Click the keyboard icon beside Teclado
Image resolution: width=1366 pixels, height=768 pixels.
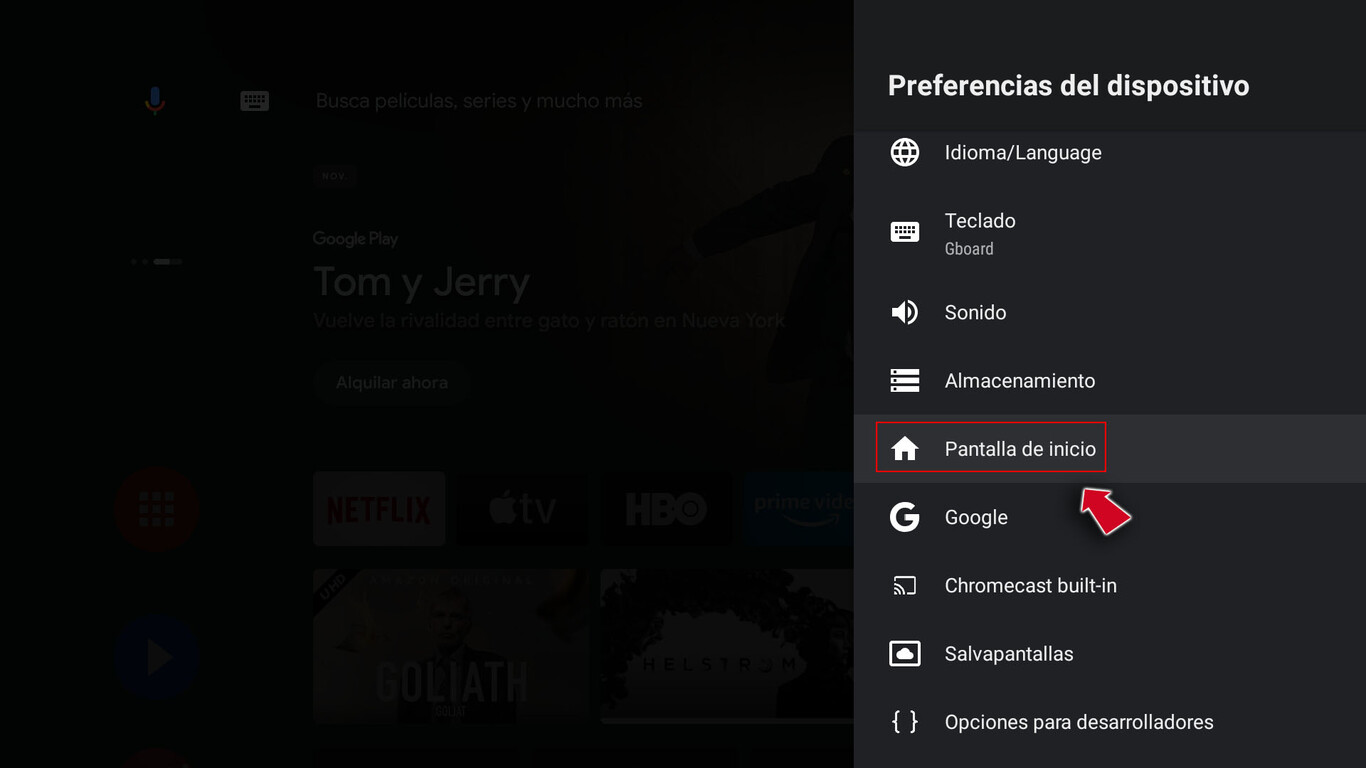pyautogui.click(x=905, y=232)
